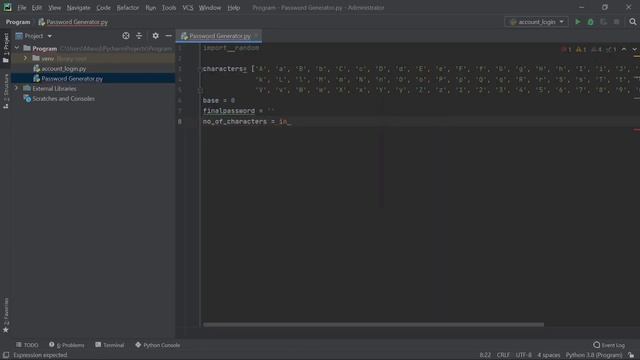This screenshot has width=640, height=360.
Task: Collapse the Program root folder
Action: pyautogui.click(x=17, y=48)
